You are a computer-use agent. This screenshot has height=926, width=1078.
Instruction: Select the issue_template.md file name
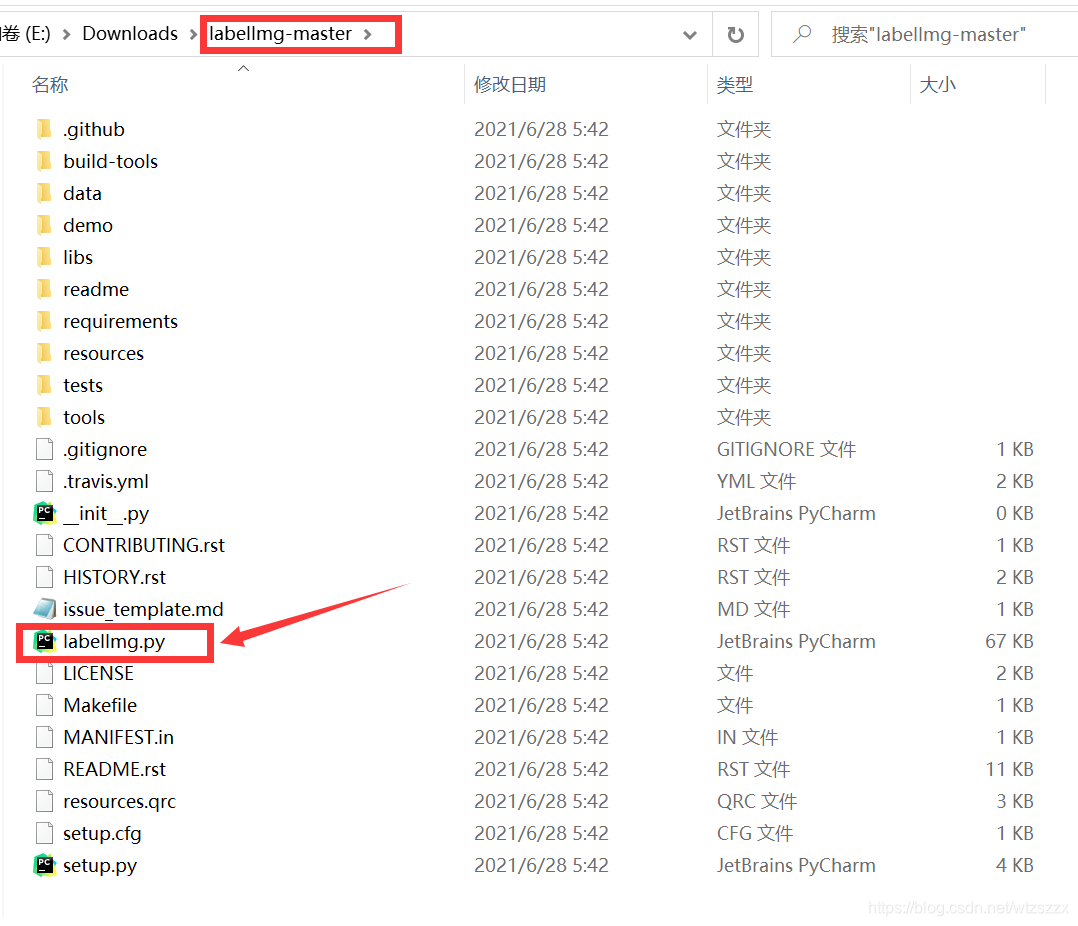(143, 609)
